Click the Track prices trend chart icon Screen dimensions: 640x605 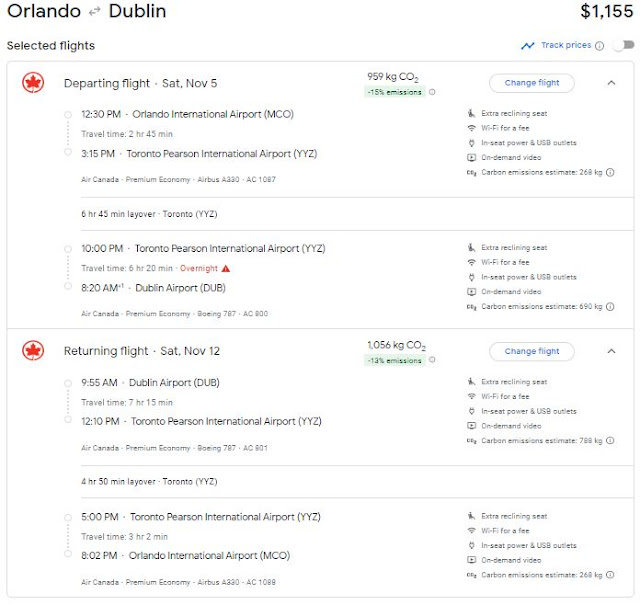click(x=528, y=45)
